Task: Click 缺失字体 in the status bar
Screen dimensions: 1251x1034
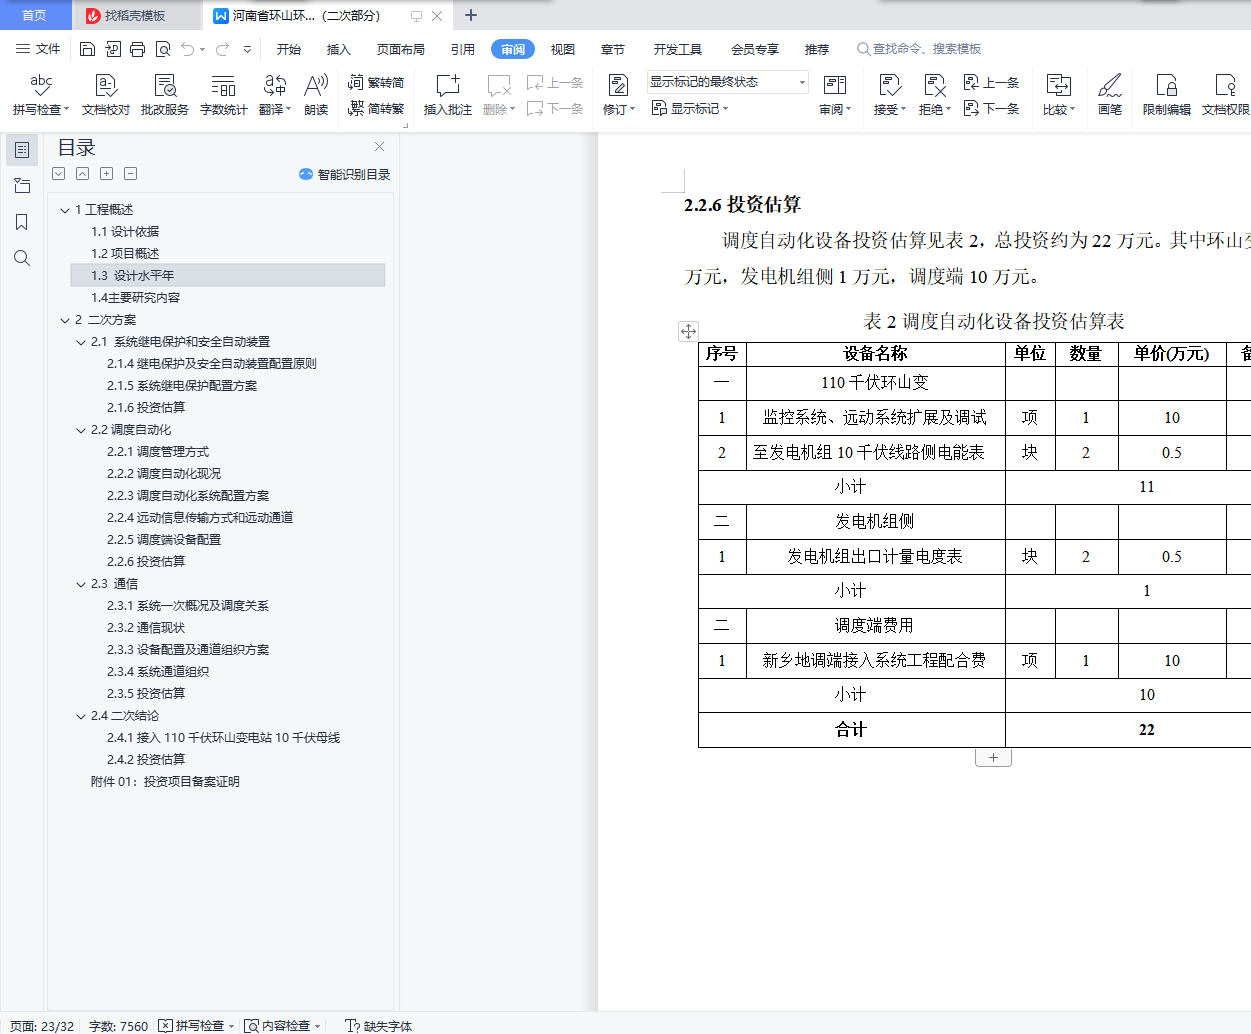Action: tap(379, 1026)
